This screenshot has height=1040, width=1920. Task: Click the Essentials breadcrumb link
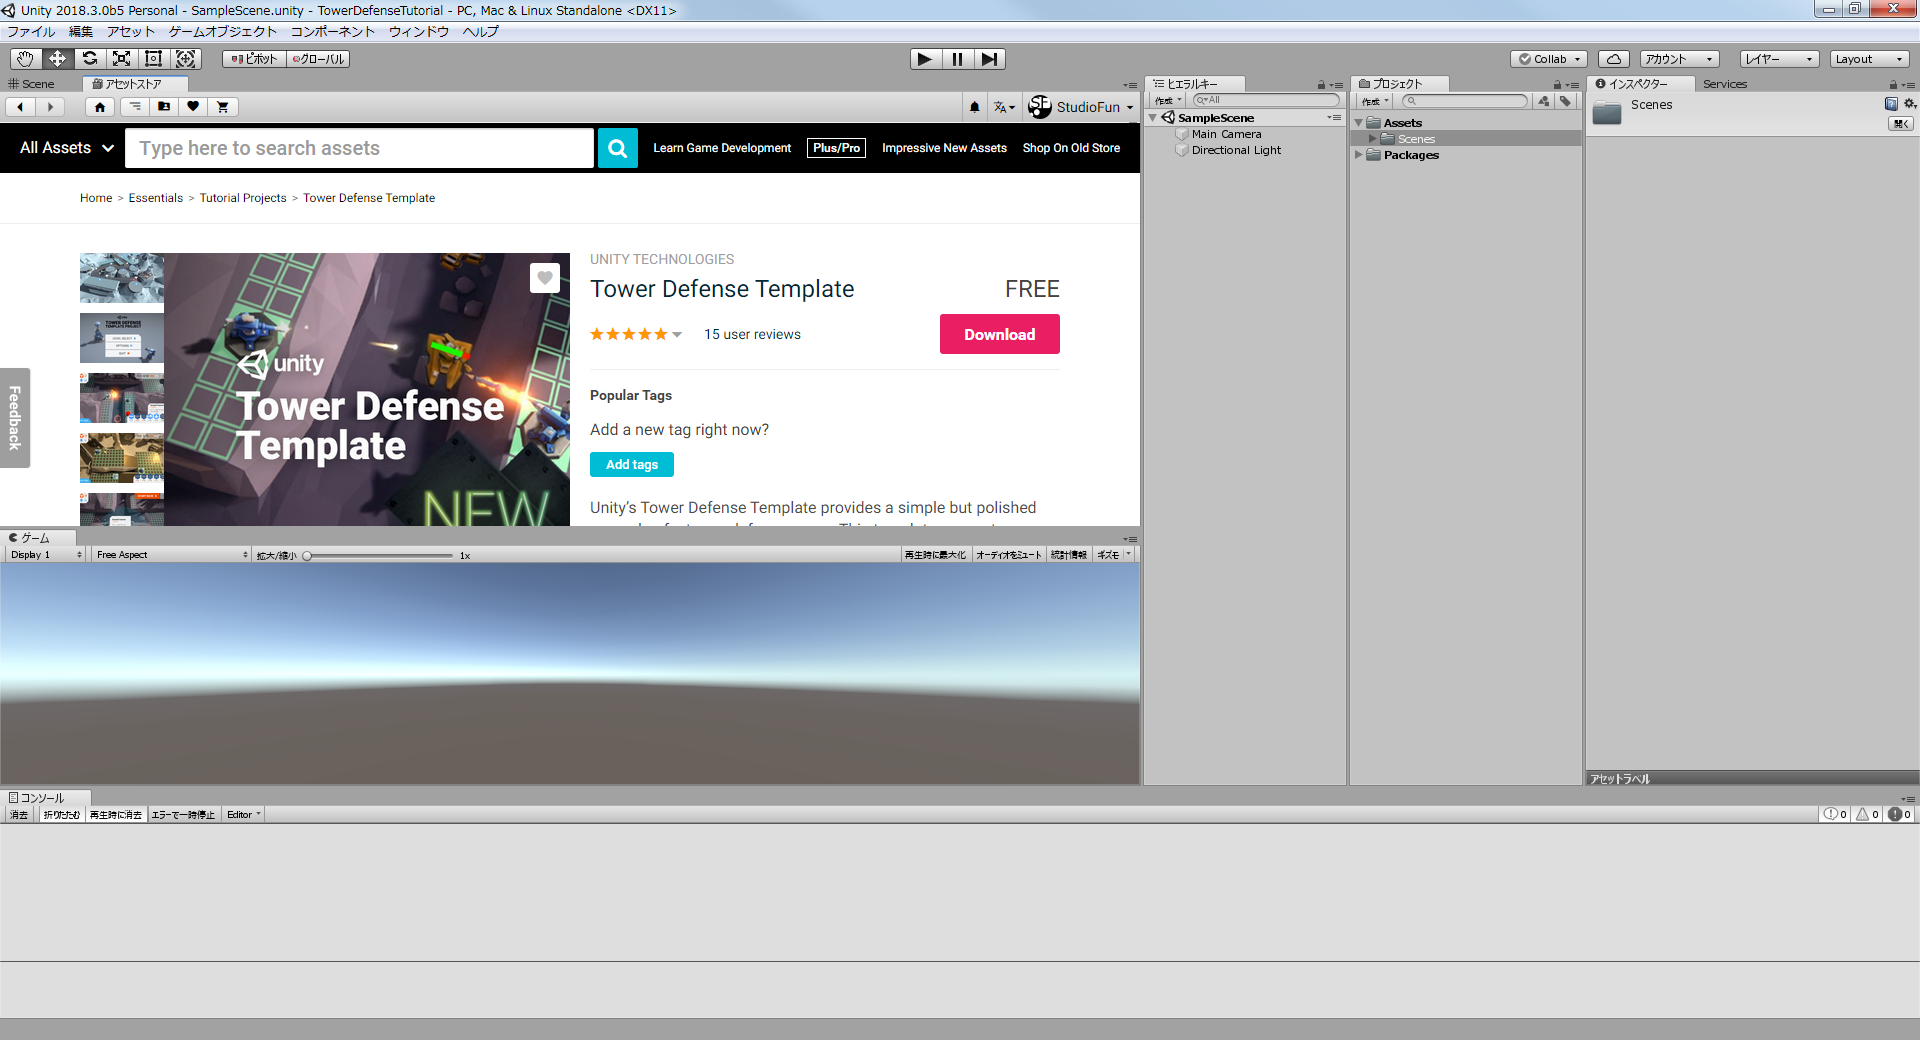click(156, 198)
